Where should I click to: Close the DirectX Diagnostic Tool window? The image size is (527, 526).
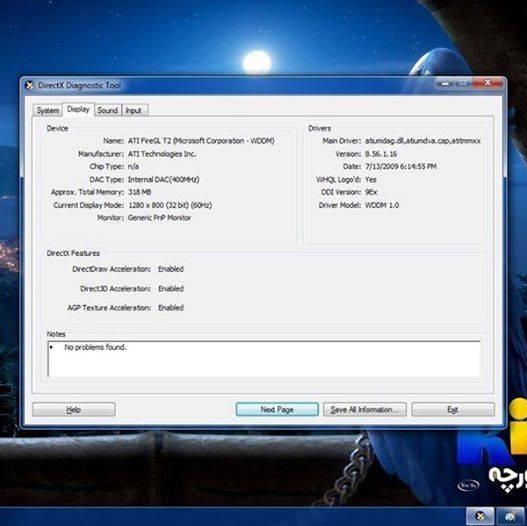click(488, 83)
